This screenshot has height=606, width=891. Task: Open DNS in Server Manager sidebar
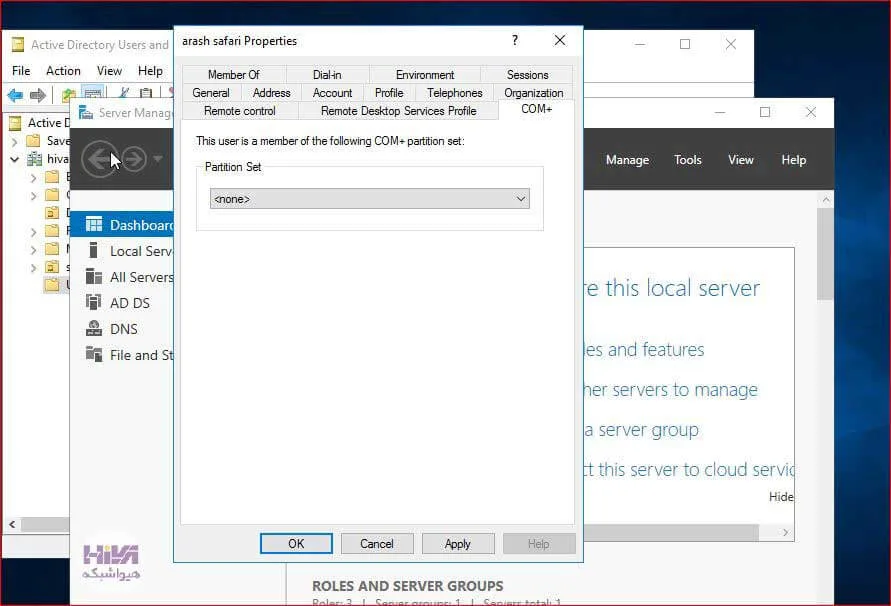pos(114,329)
